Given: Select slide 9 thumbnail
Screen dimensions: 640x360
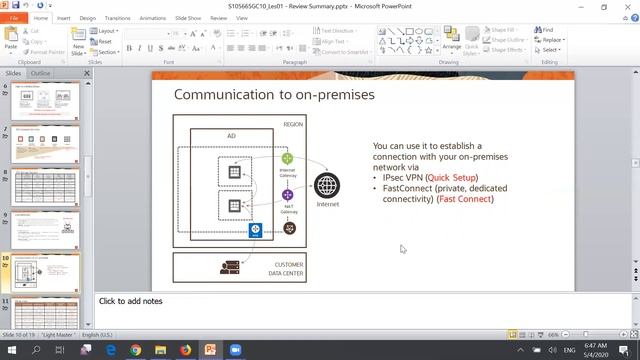Looking at the screenshot, I should [45, 230].
